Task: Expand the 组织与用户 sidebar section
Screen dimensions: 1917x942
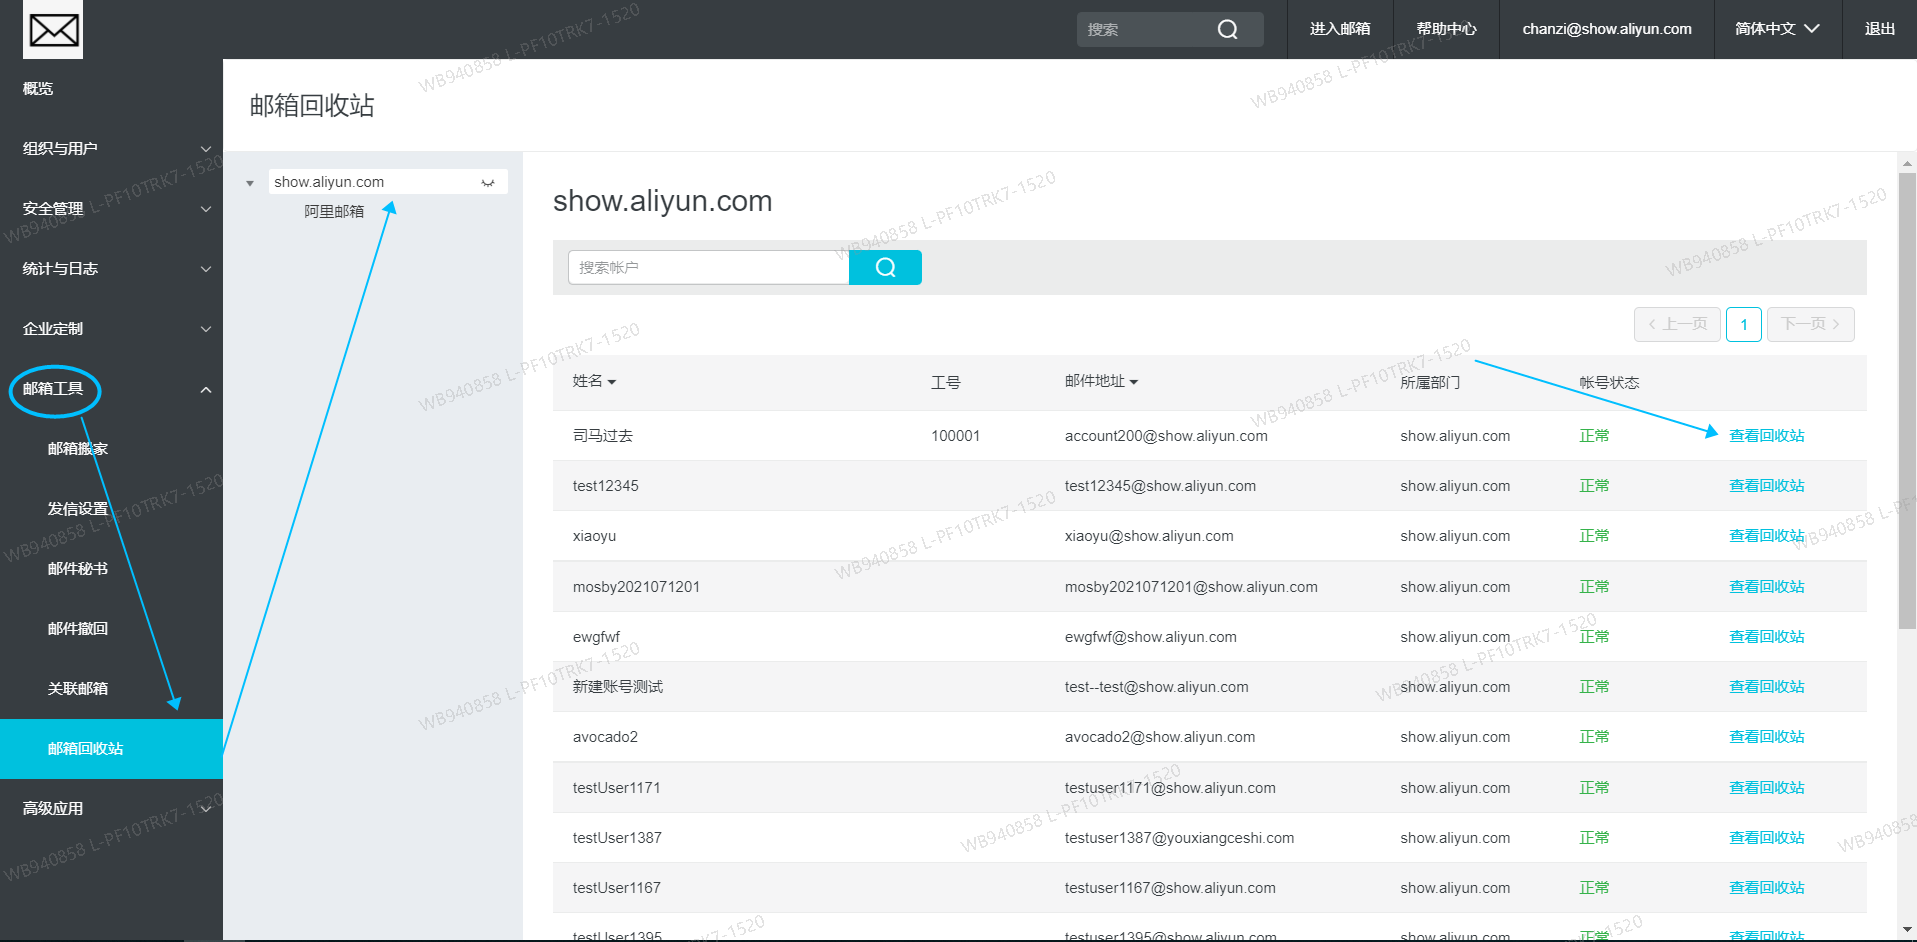Action: point(111,149)
